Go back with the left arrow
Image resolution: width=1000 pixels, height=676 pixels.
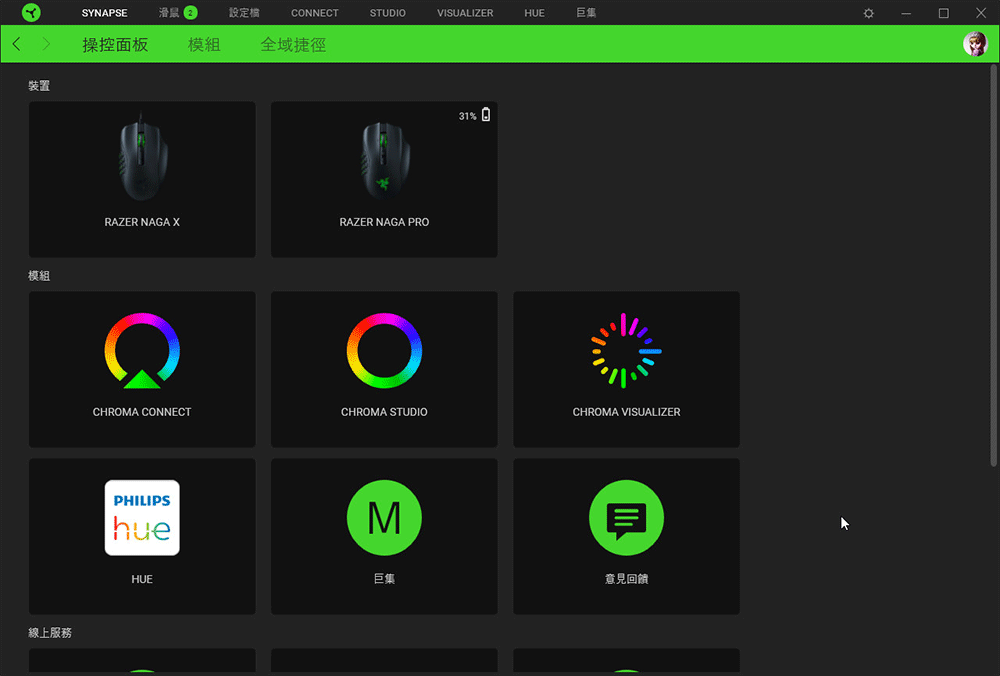pyautogui.click(x=17, y=44)
